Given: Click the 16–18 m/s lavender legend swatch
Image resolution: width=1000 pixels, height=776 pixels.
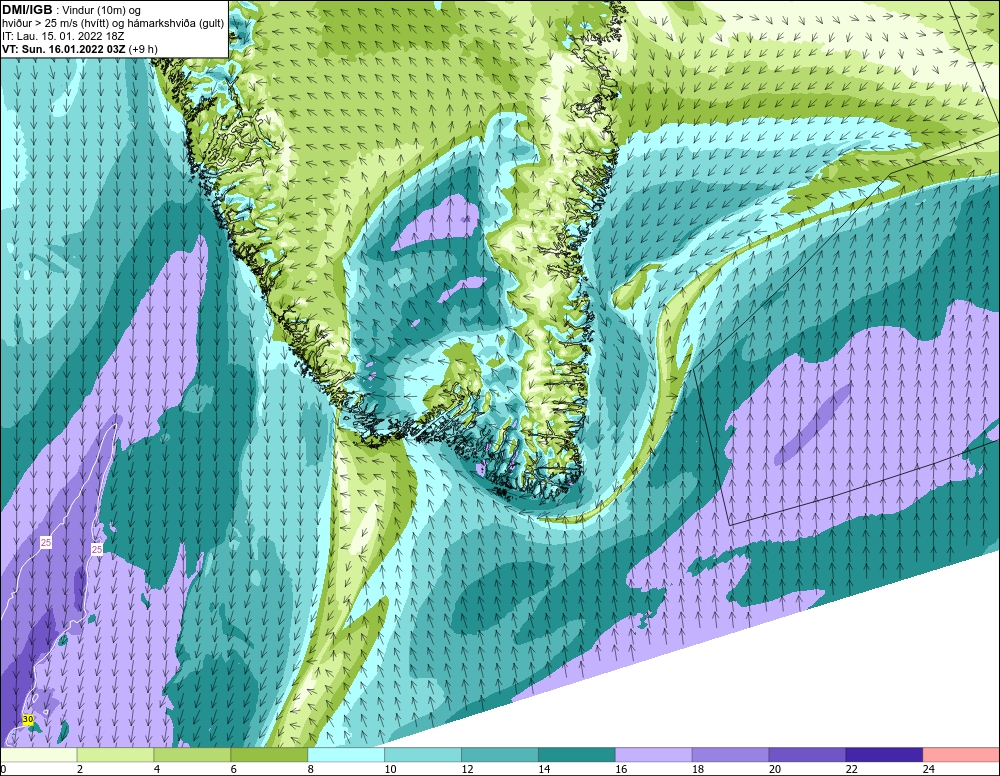Looking at the screenshot, I should click(x=653, y=755).
